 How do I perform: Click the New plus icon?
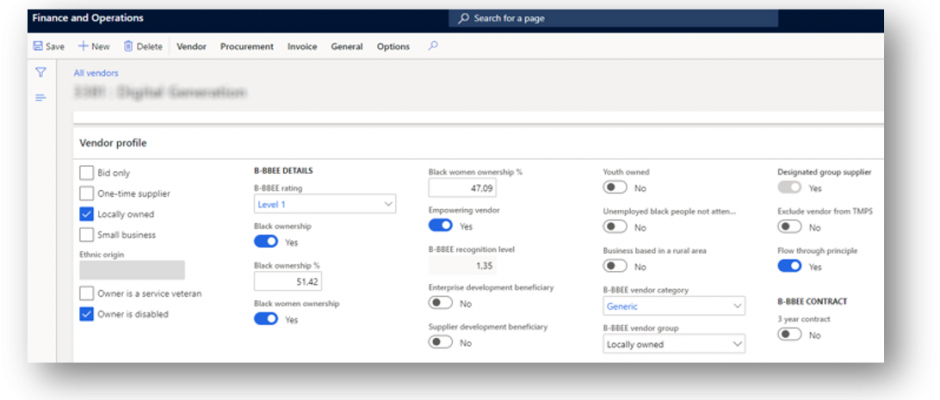83,46
